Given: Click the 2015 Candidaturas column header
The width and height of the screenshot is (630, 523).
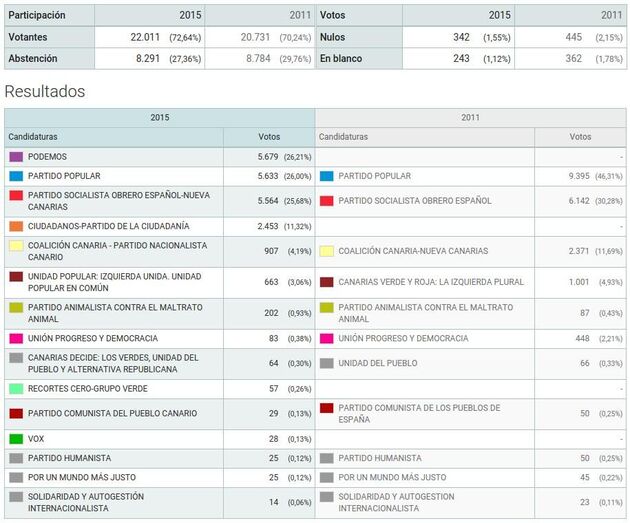Looking at the screenshot, I should 34,137.
